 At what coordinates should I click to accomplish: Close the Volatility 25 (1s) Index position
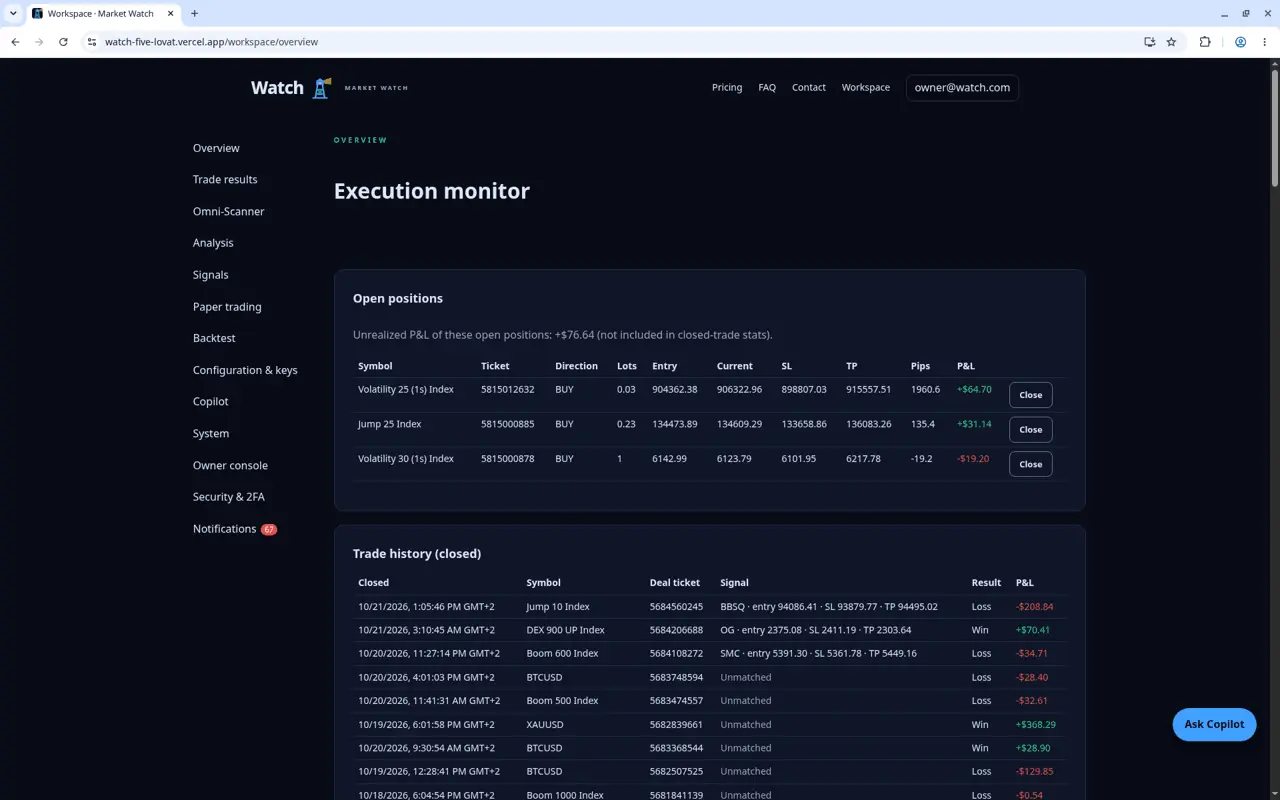click(1031, 395)
